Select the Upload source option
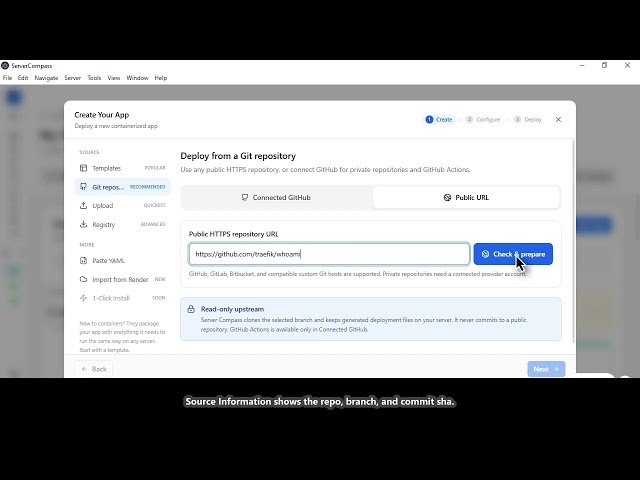The height and width of the screenshot is (480, 640). [x=122, y=206]
